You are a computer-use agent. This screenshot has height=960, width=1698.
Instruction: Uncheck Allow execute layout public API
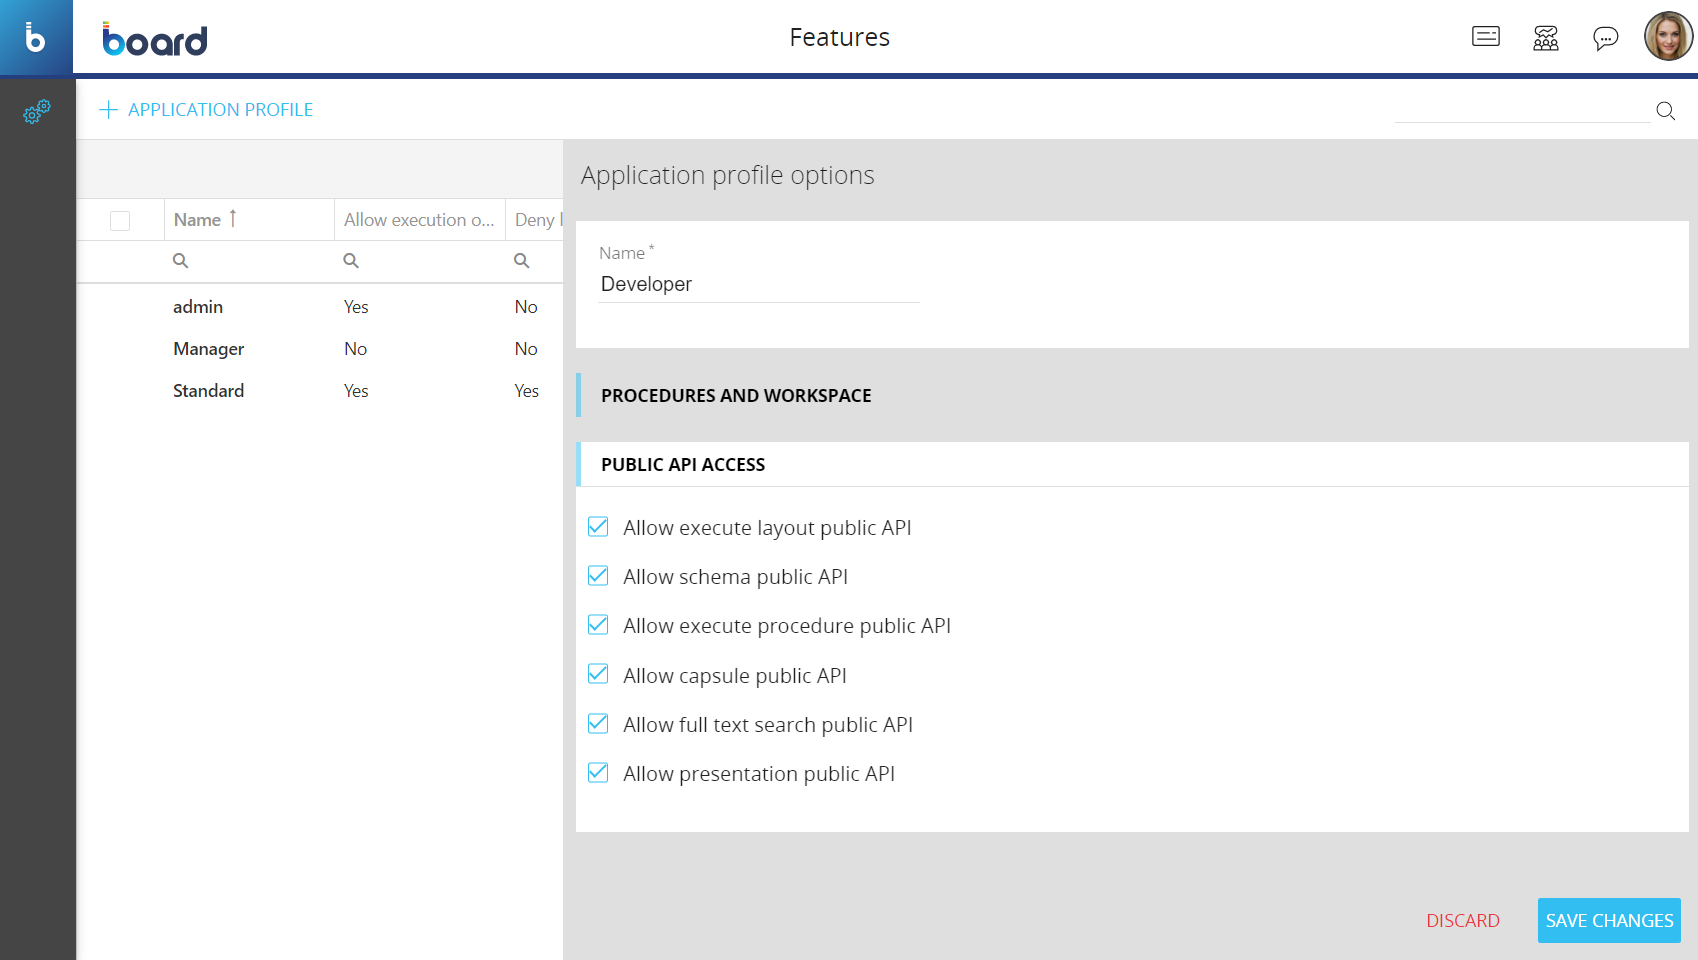coord(598,527)
